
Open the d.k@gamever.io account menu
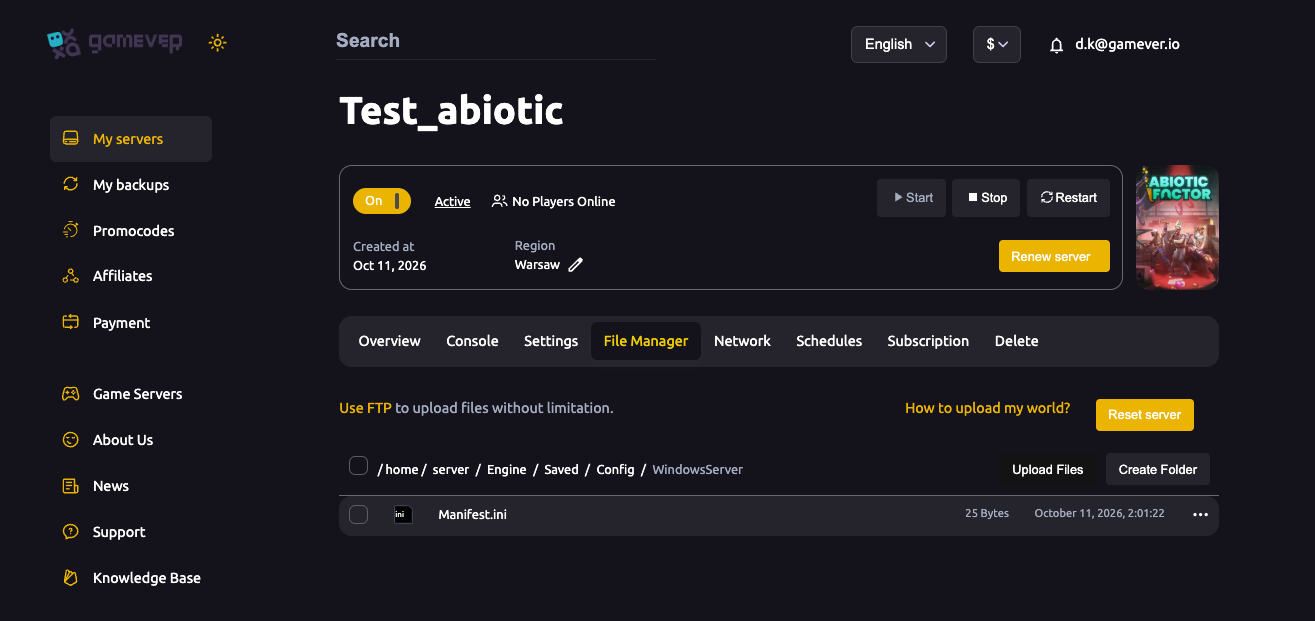(1127, 44)
